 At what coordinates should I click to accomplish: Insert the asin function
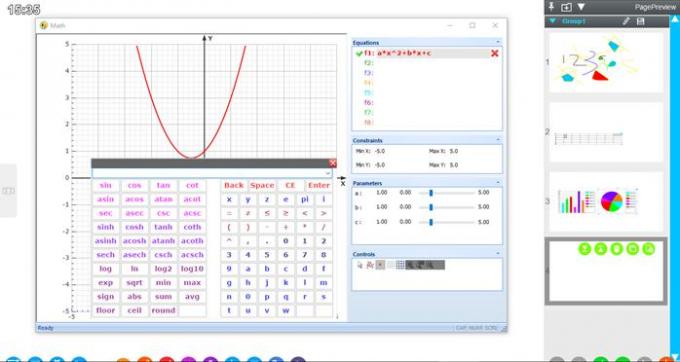[x=105, y=199]
